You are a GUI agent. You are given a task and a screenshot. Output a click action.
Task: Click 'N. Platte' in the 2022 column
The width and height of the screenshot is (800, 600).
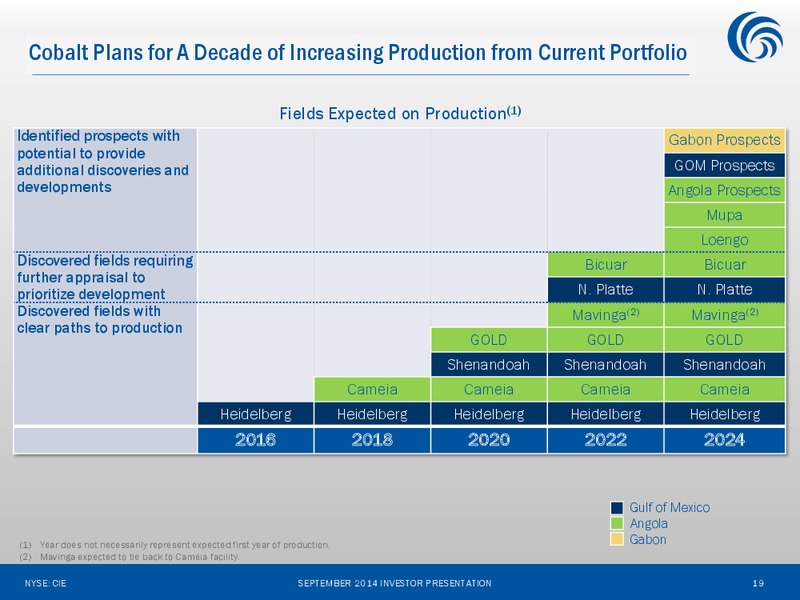(x=606, y=290)
